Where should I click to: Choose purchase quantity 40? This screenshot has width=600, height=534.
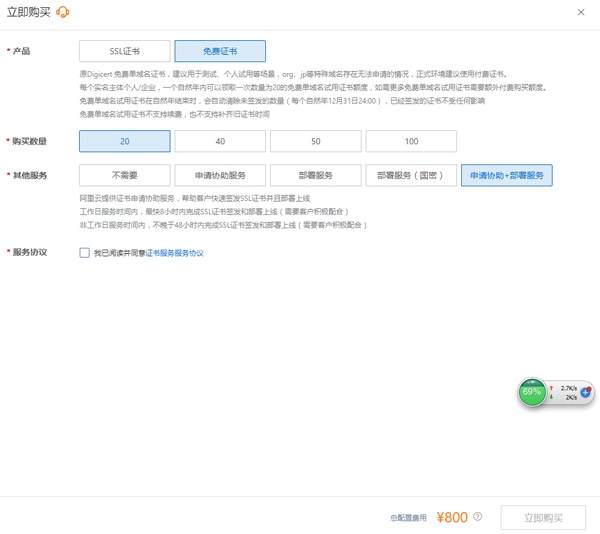(x=220, y=142)
